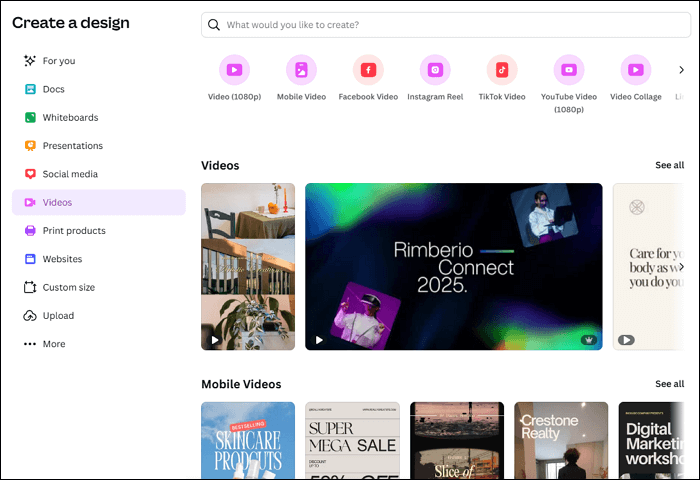Choose the Facebook Video icon

pyautogui.click(x=368, y=70)
